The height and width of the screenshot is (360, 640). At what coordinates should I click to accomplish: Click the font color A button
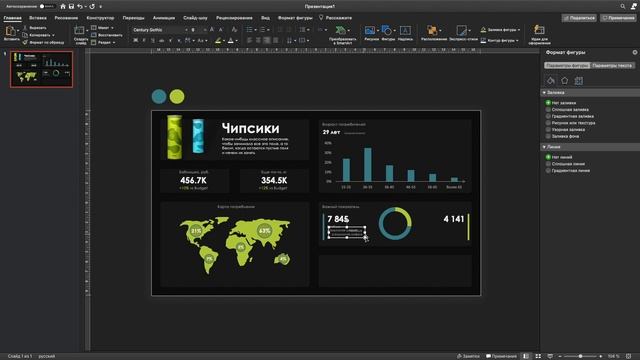tap(231, 40)
